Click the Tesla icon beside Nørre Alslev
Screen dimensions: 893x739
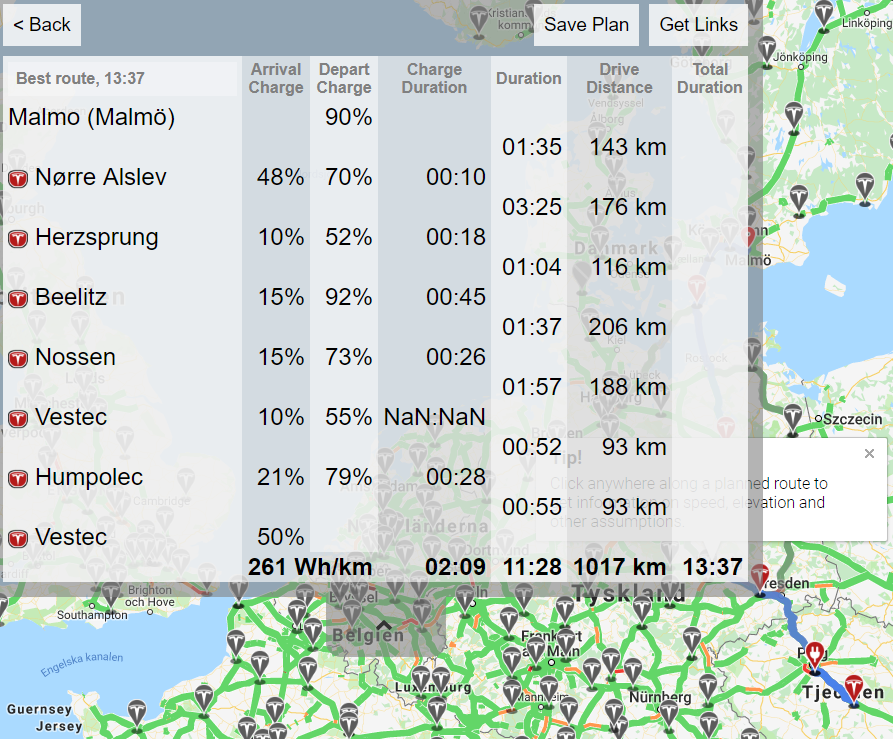point(18,178)
